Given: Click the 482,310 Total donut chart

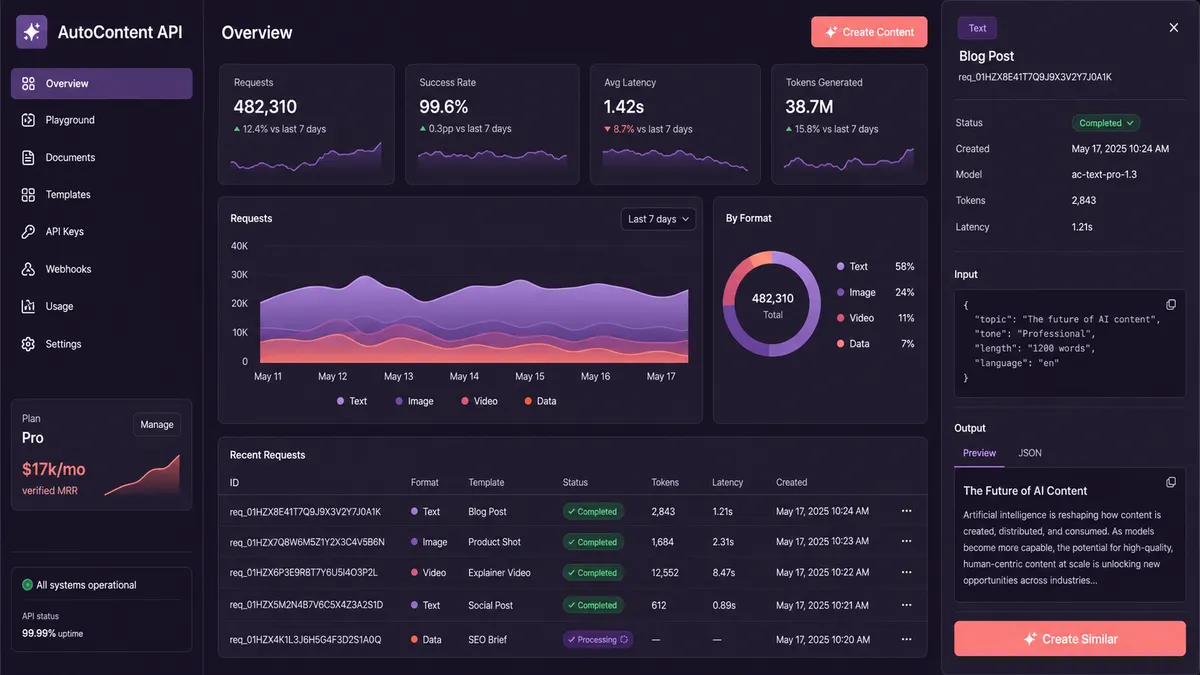Looking at the screenshot, I should tap(772, 304).
